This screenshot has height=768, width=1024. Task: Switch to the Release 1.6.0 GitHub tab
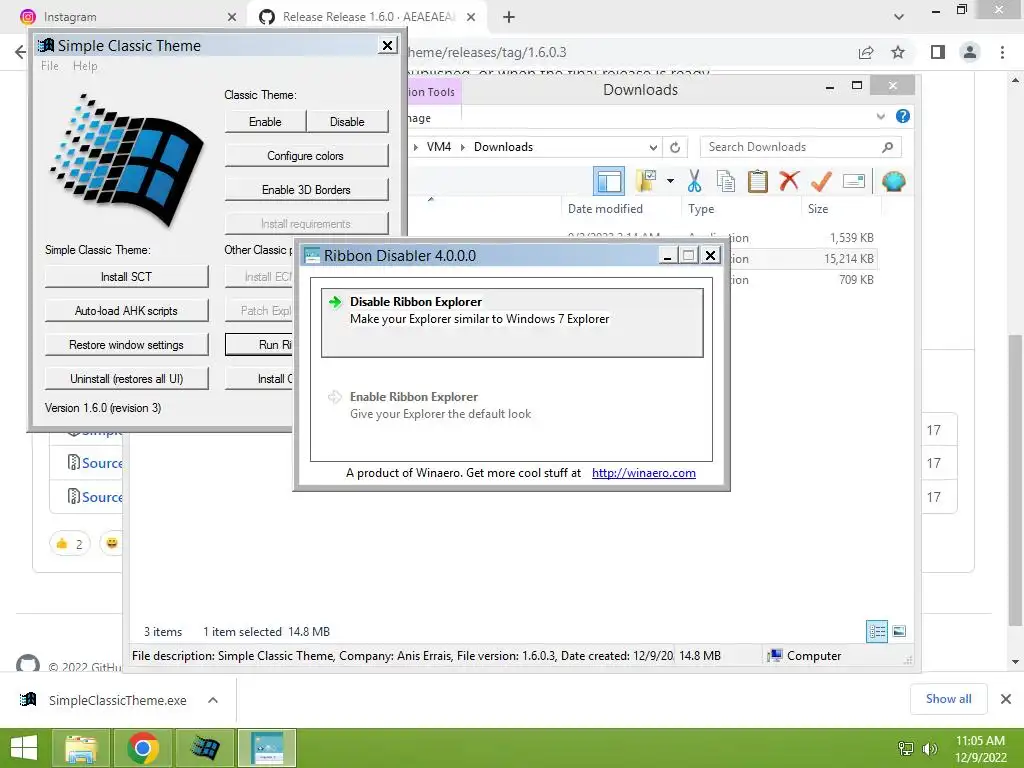(366, 17)
